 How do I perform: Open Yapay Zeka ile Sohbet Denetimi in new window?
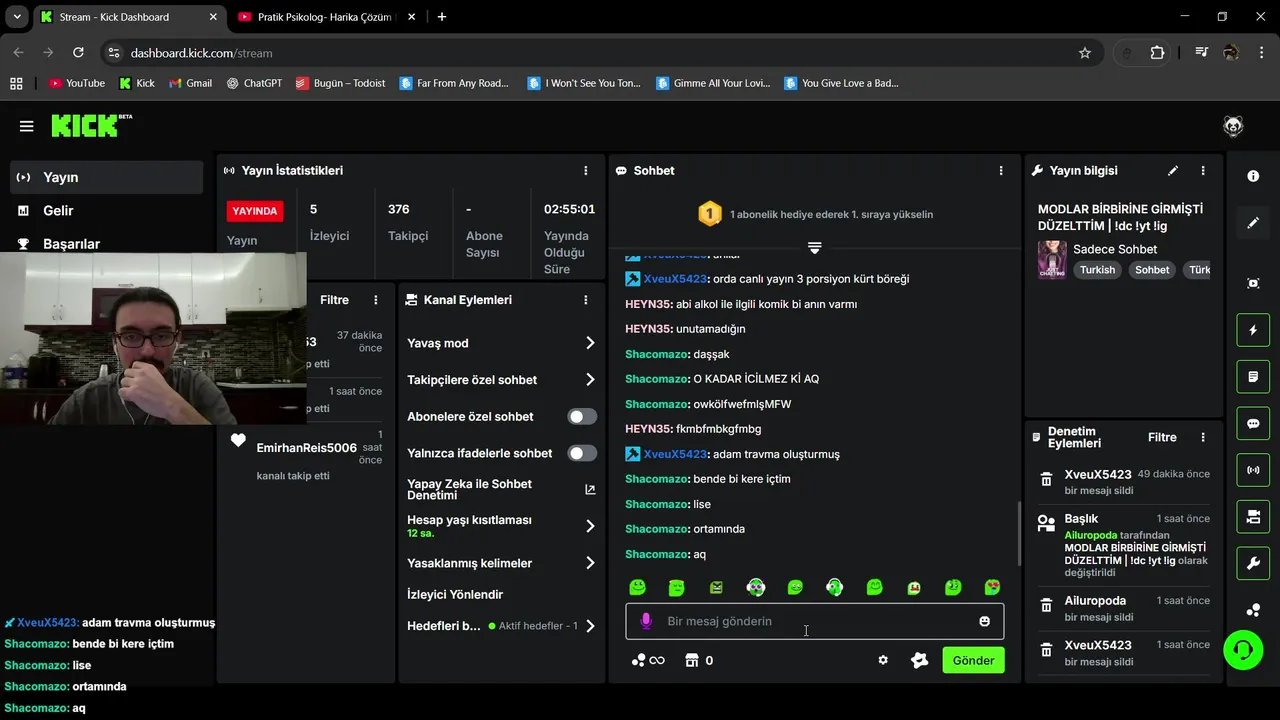pos(590,490)
